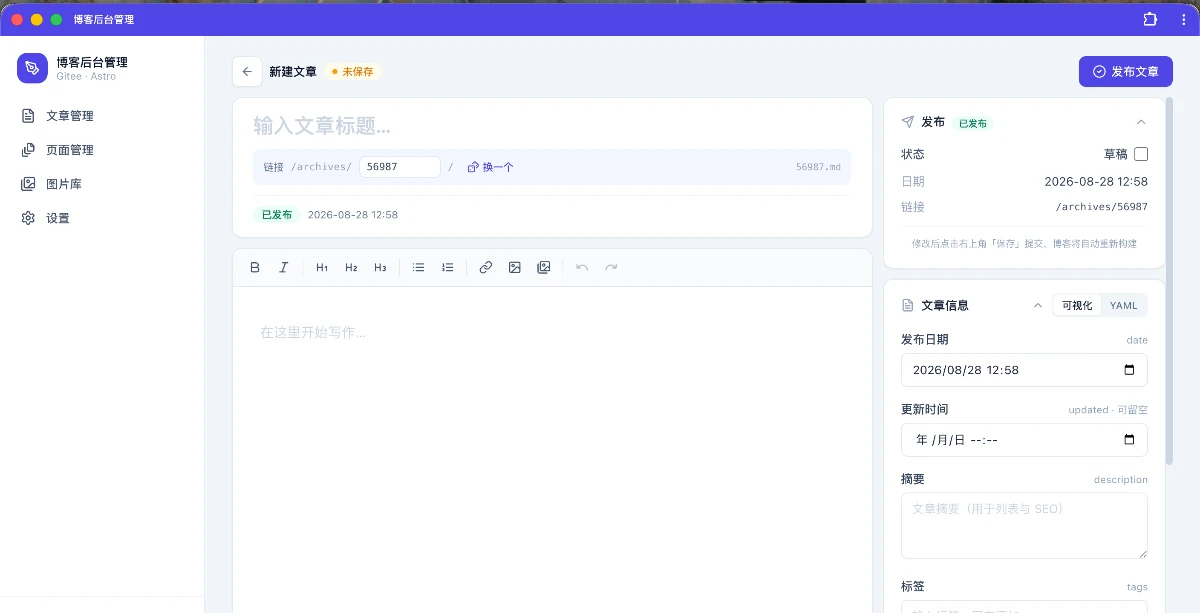Switch to 可视化 tab
Viewport: 1200px width, 613px height.
coord(1077,305)
